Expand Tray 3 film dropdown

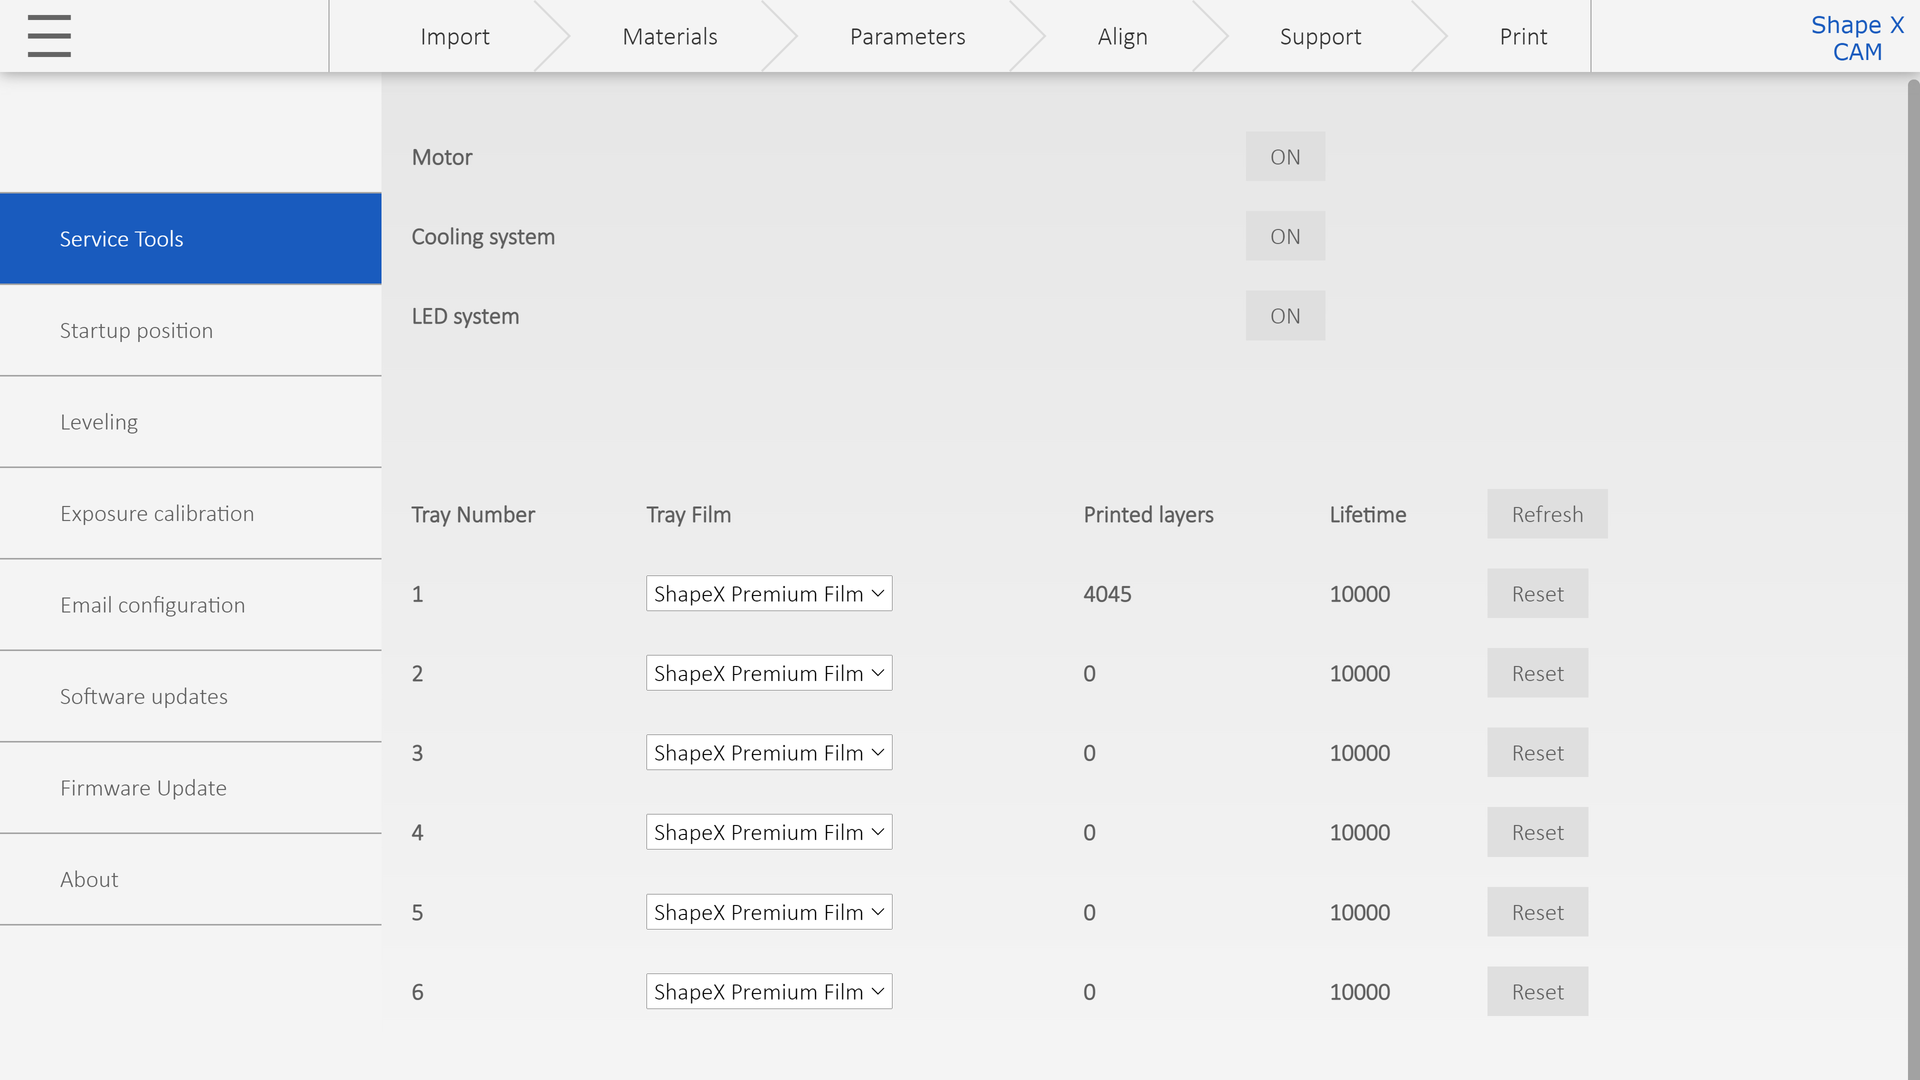768,753
